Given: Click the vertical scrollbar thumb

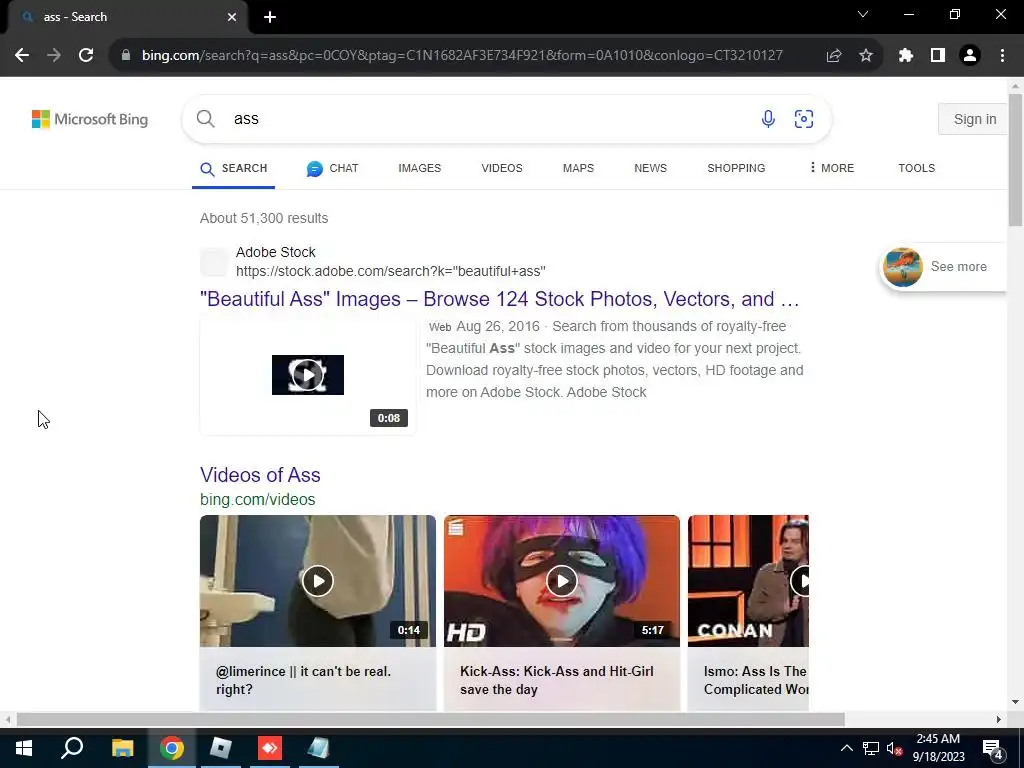Looking at the screenshot, I should pos(1015,160).
